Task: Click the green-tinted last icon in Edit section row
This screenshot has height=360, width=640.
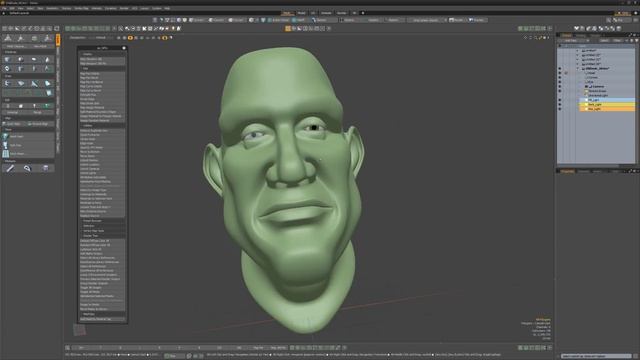Action: (47, 106)
